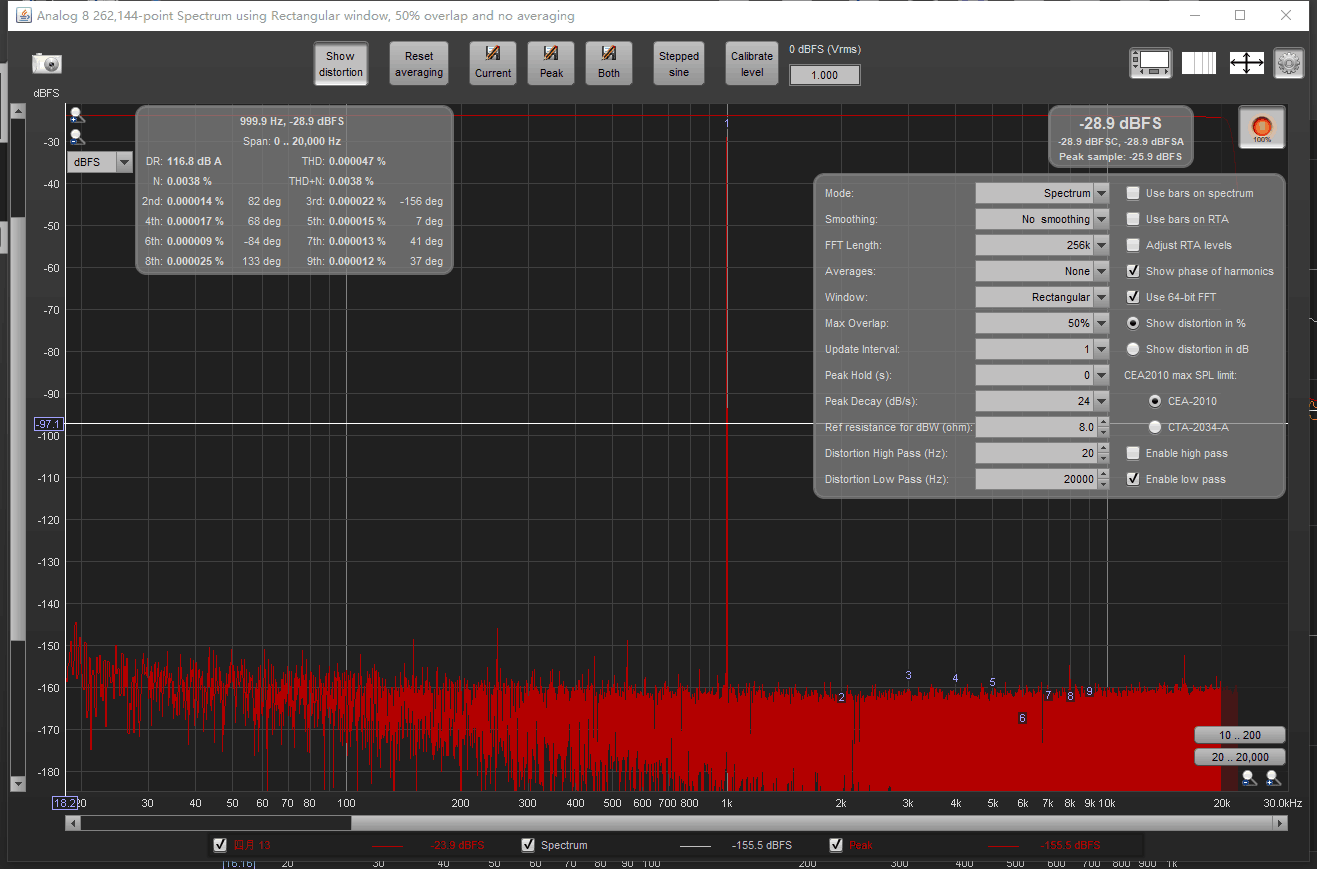Open the Smoothing dropdown

point(1042,219)
